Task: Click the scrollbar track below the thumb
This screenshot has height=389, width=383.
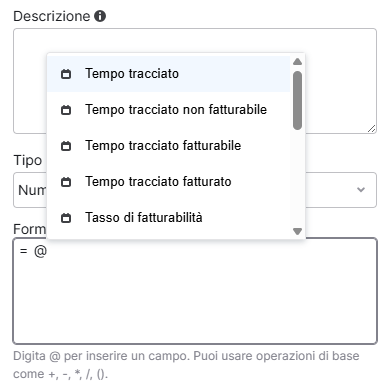Action: point(297,178)
